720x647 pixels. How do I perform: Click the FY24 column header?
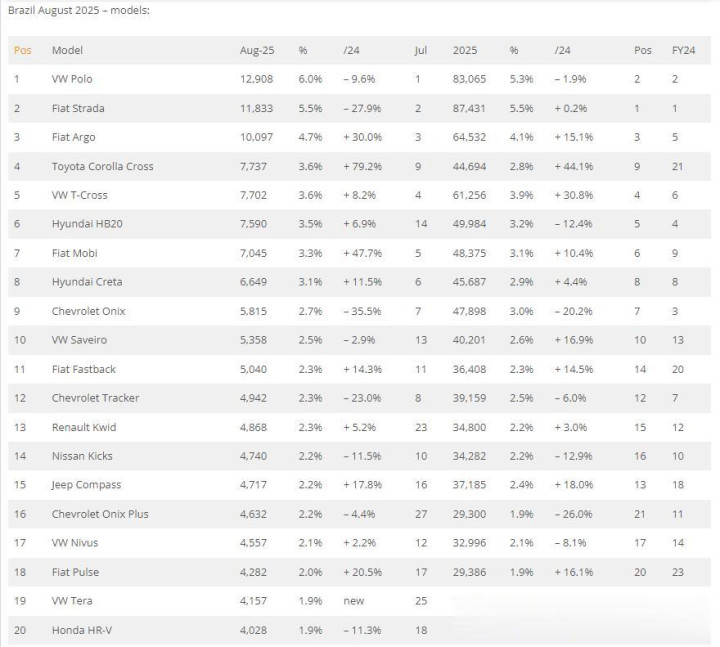(x=683, y=50)
